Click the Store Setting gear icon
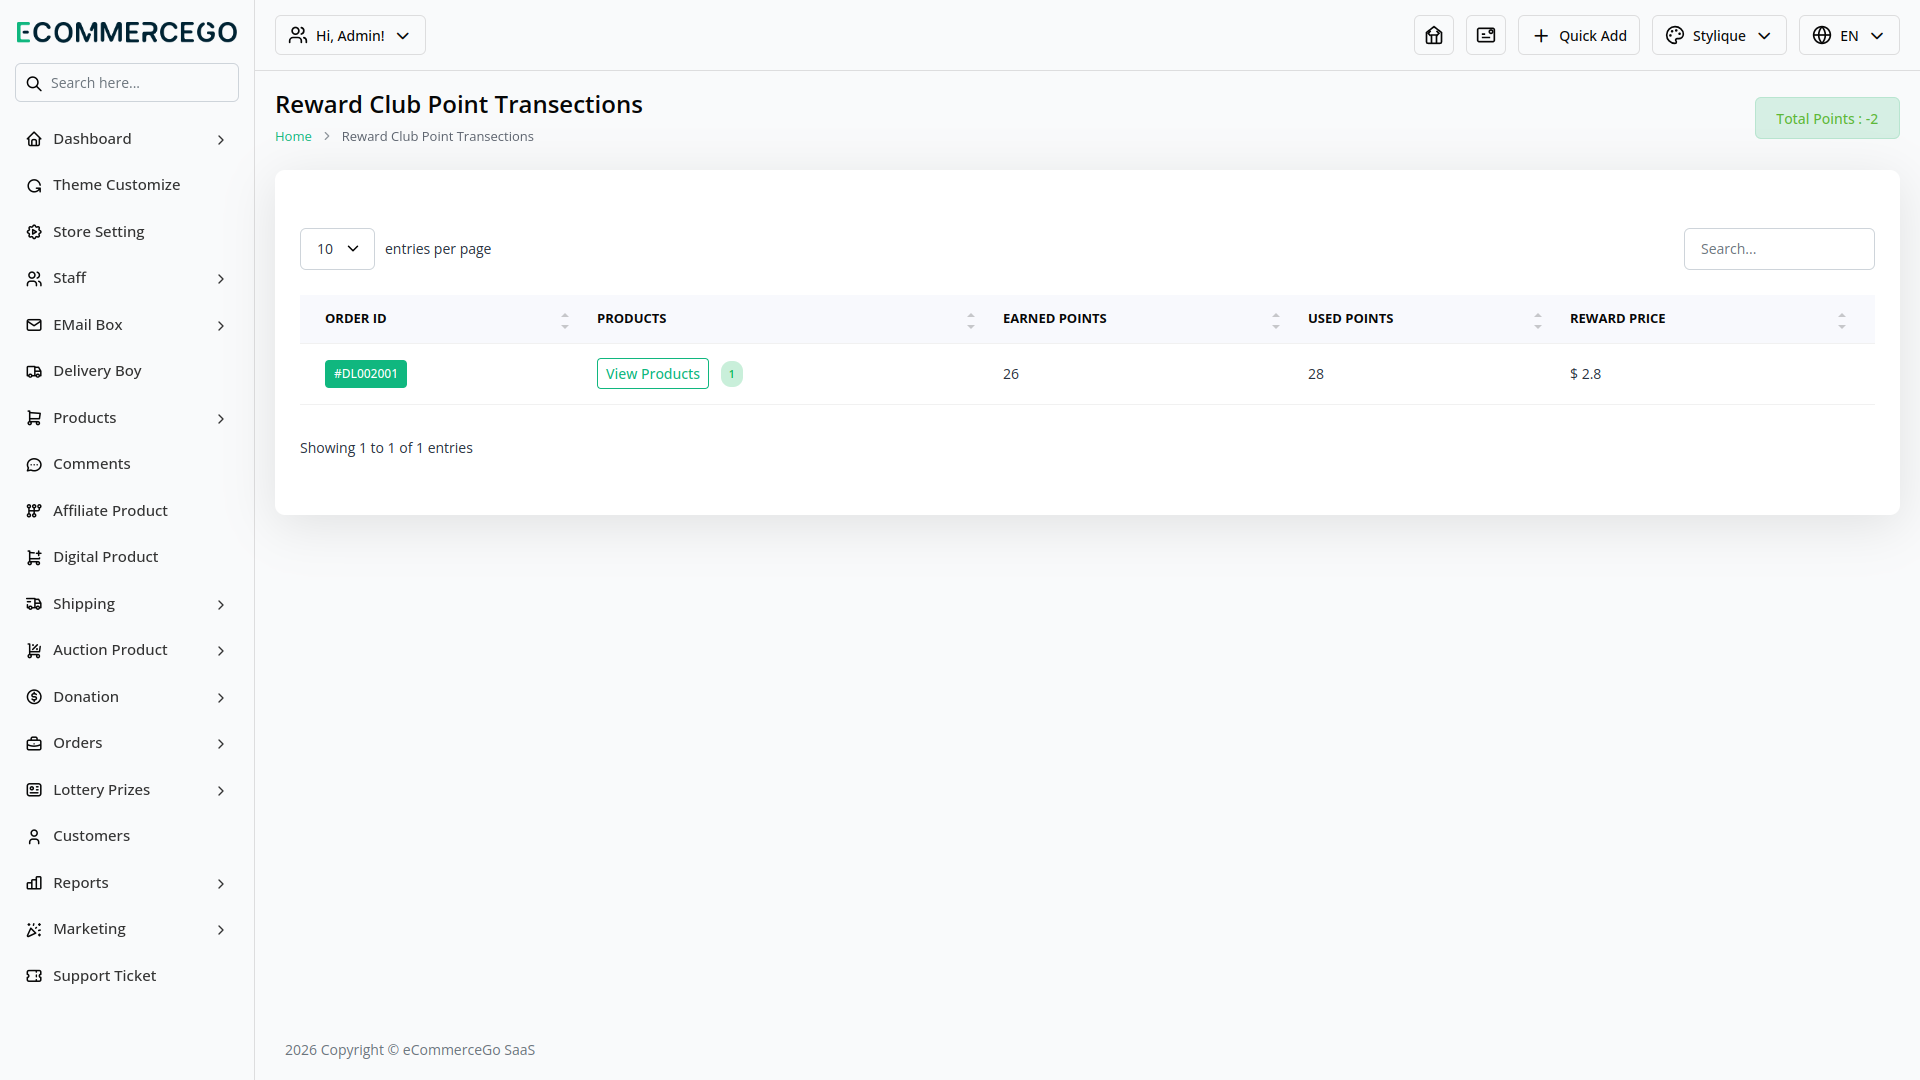 34,232
